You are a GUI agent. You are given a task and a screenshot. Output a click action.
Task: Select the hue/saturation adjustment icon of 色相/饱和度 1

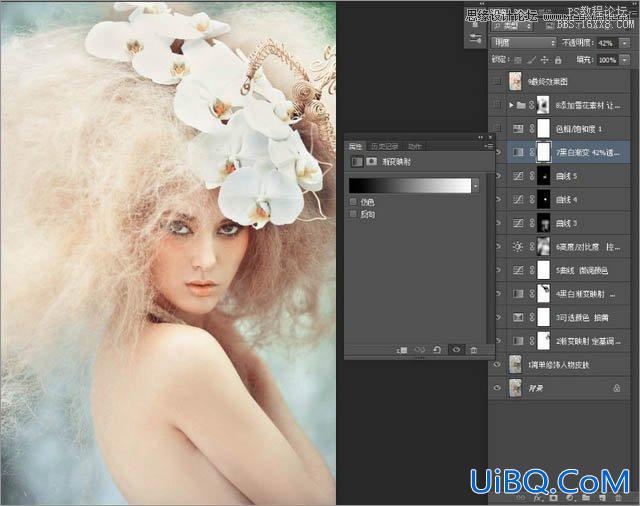(518, 129)
